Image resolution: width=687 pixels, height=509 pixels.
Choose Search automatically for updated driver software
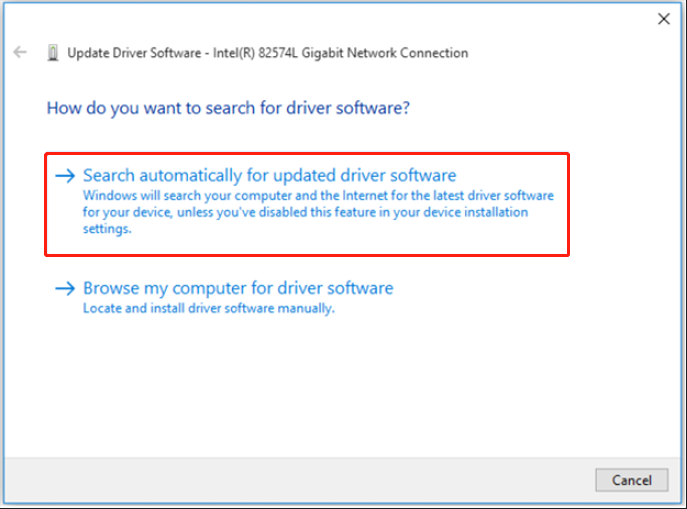coord(307,204)
